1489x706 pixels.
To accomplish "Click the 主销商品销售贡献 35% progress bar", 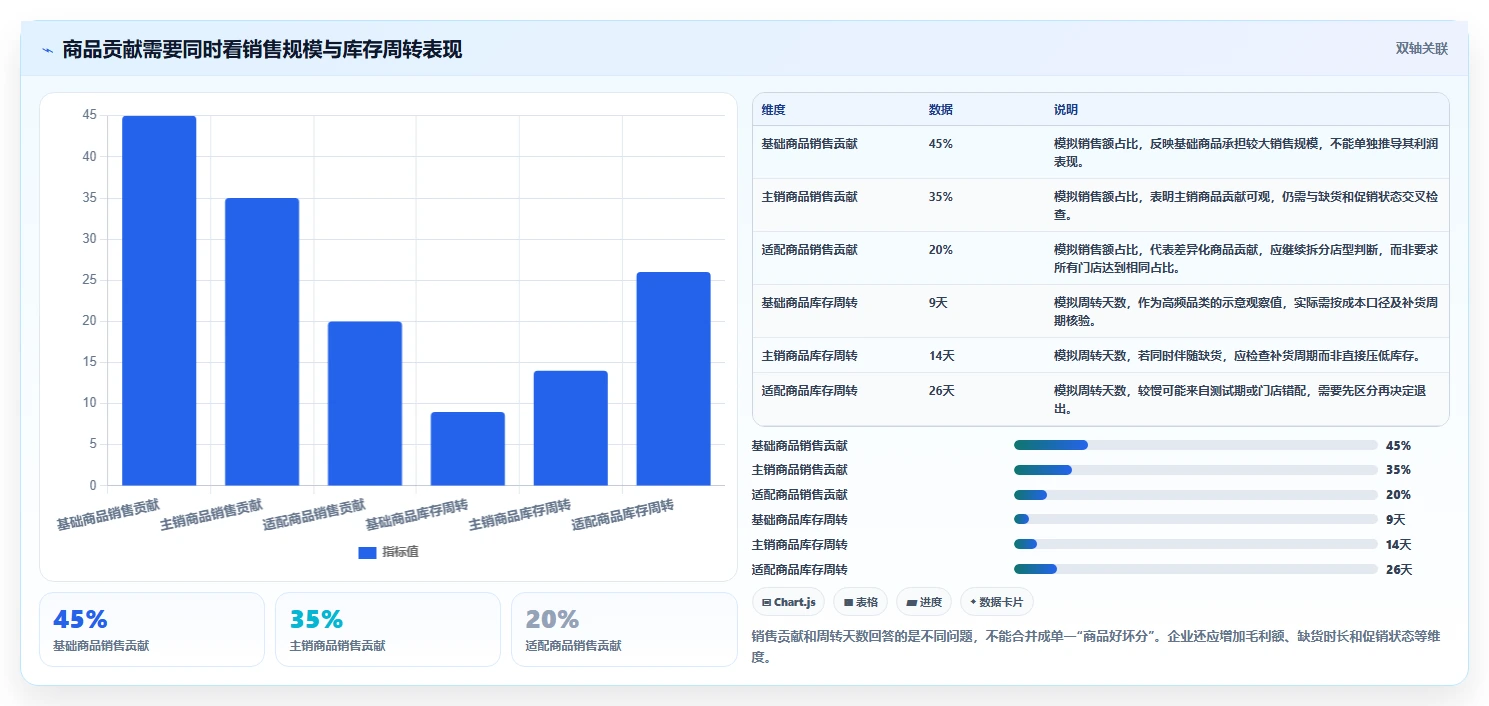I will (x=1195, y=470).
